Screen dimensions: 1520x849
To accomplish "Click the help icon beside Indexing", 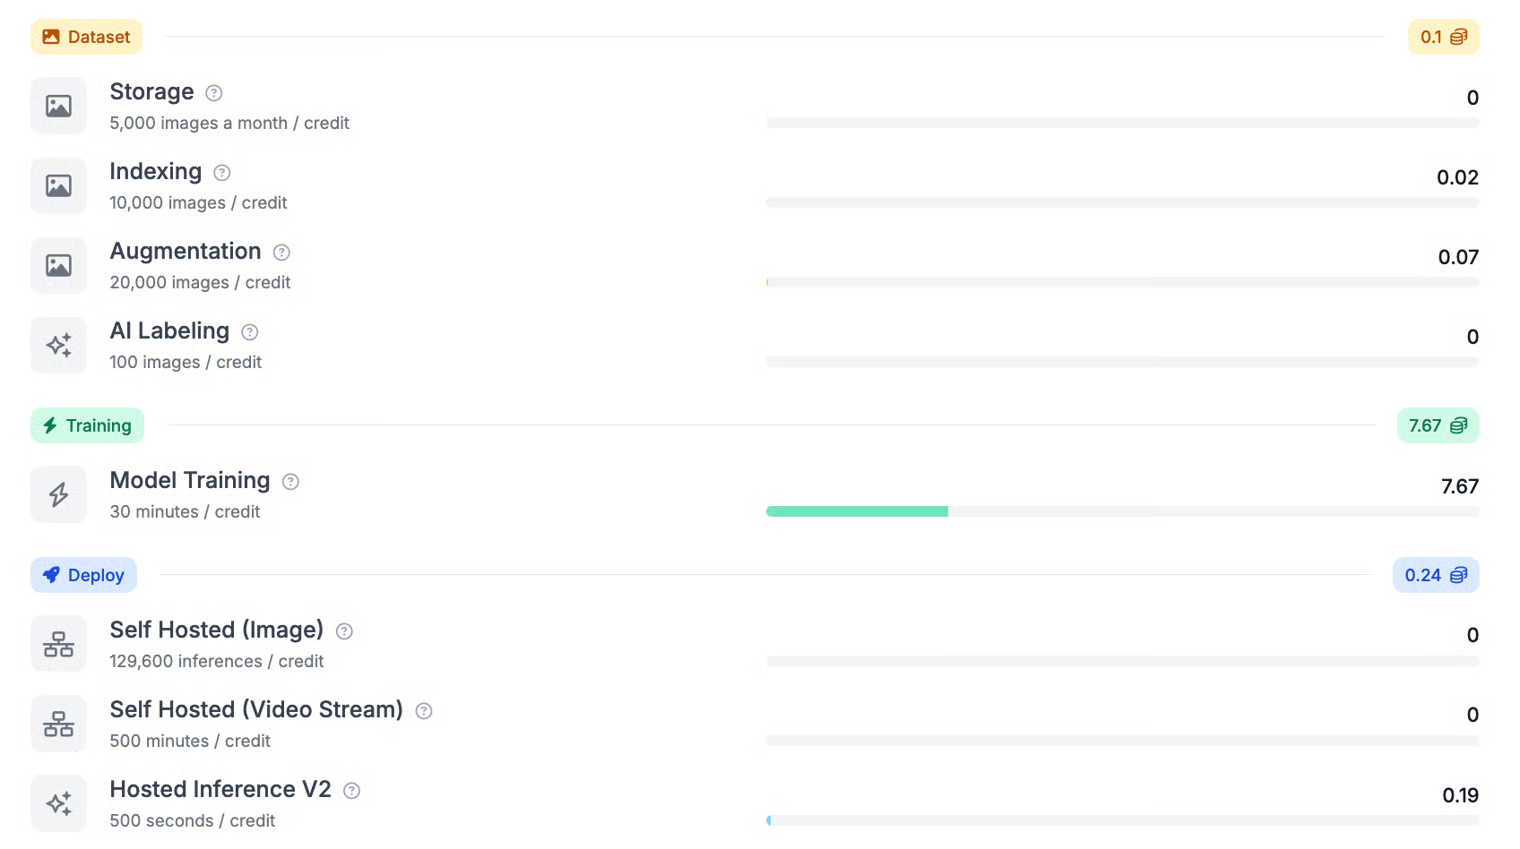I will pyautogui.click(x=222, y=173).
